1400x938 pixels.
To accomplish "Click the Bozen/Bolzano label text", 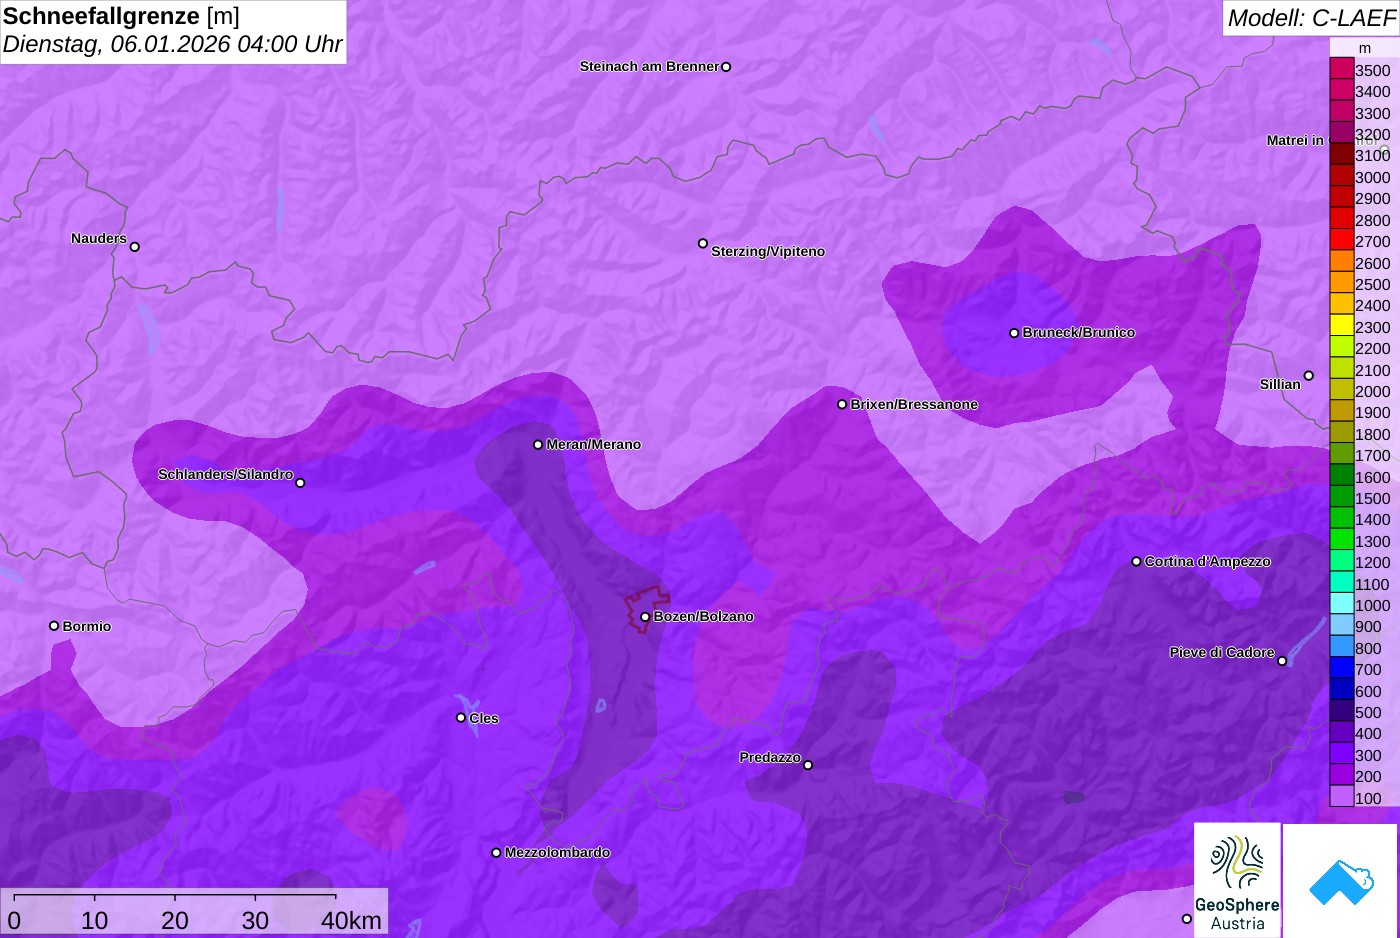I will click(x=704, y=617).
